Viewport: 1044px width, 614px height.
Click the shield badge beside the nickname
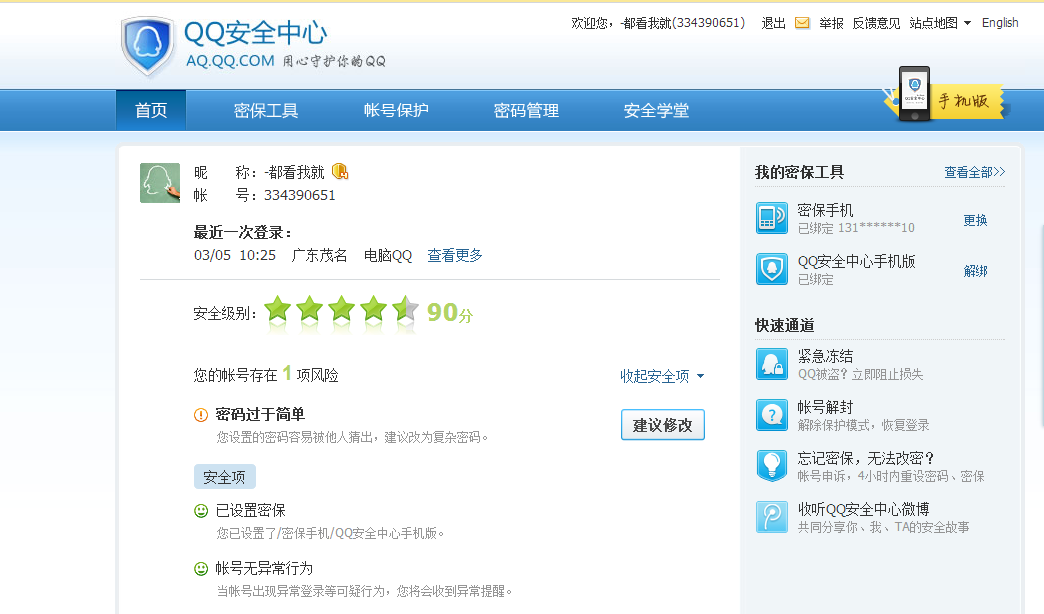[340, 172]
